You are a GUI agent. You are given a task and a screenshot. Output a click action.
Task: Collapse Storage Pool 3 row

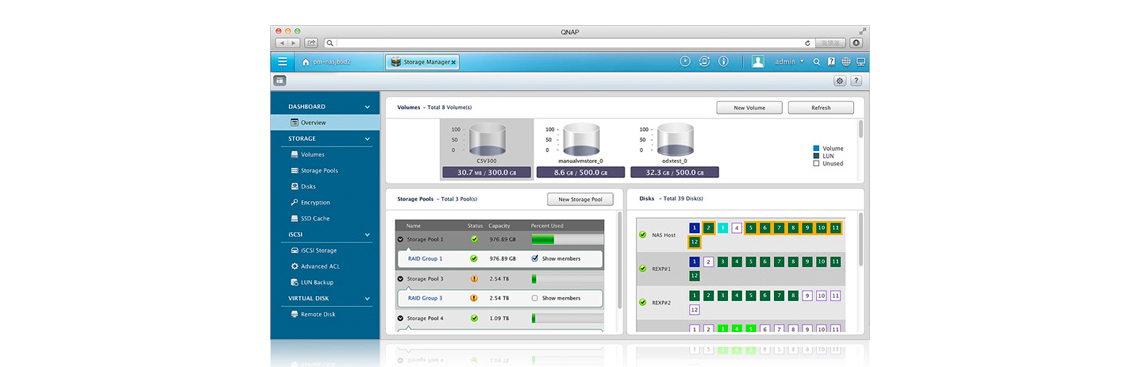[401, 278]
